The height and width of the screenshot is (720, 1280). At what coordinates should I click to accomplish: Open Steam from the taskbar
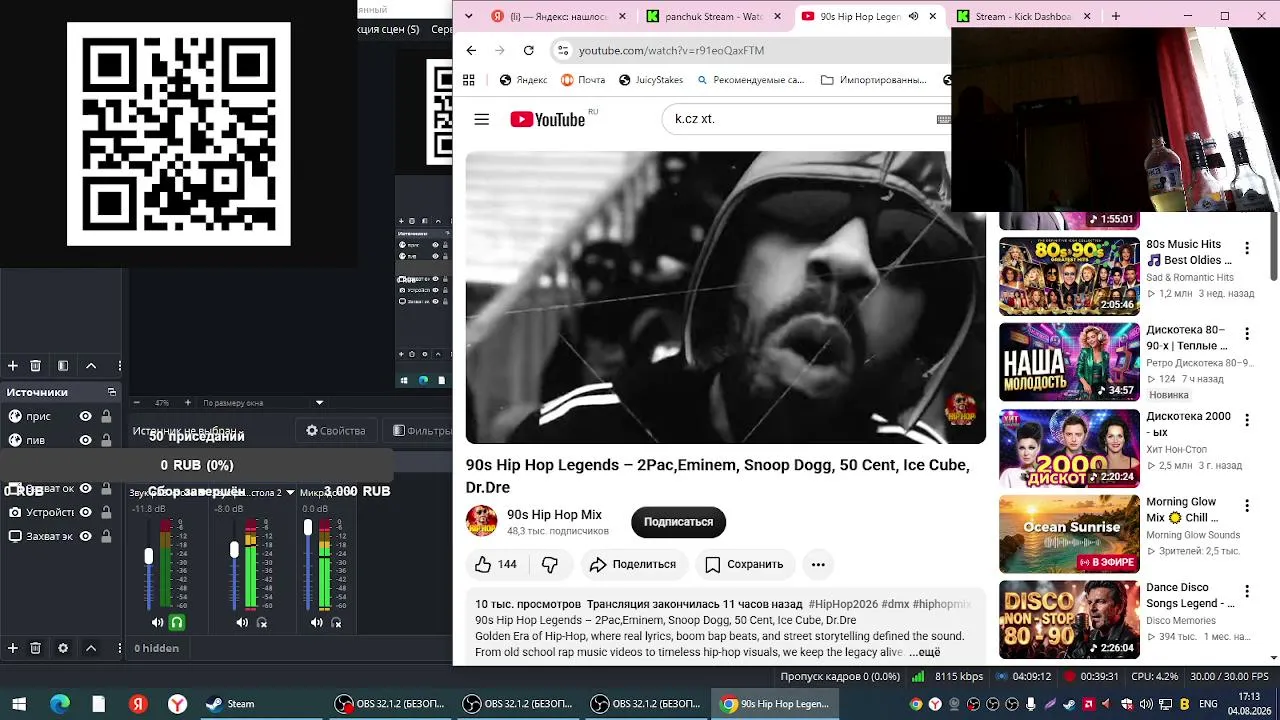231,704
